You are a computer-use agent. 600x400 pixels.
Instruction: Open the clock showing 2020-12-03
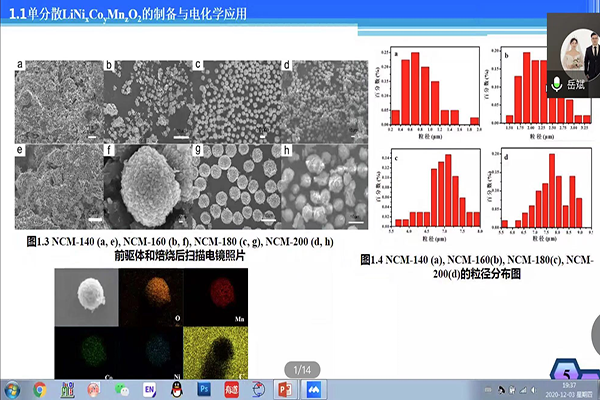(x=572, y=389)
